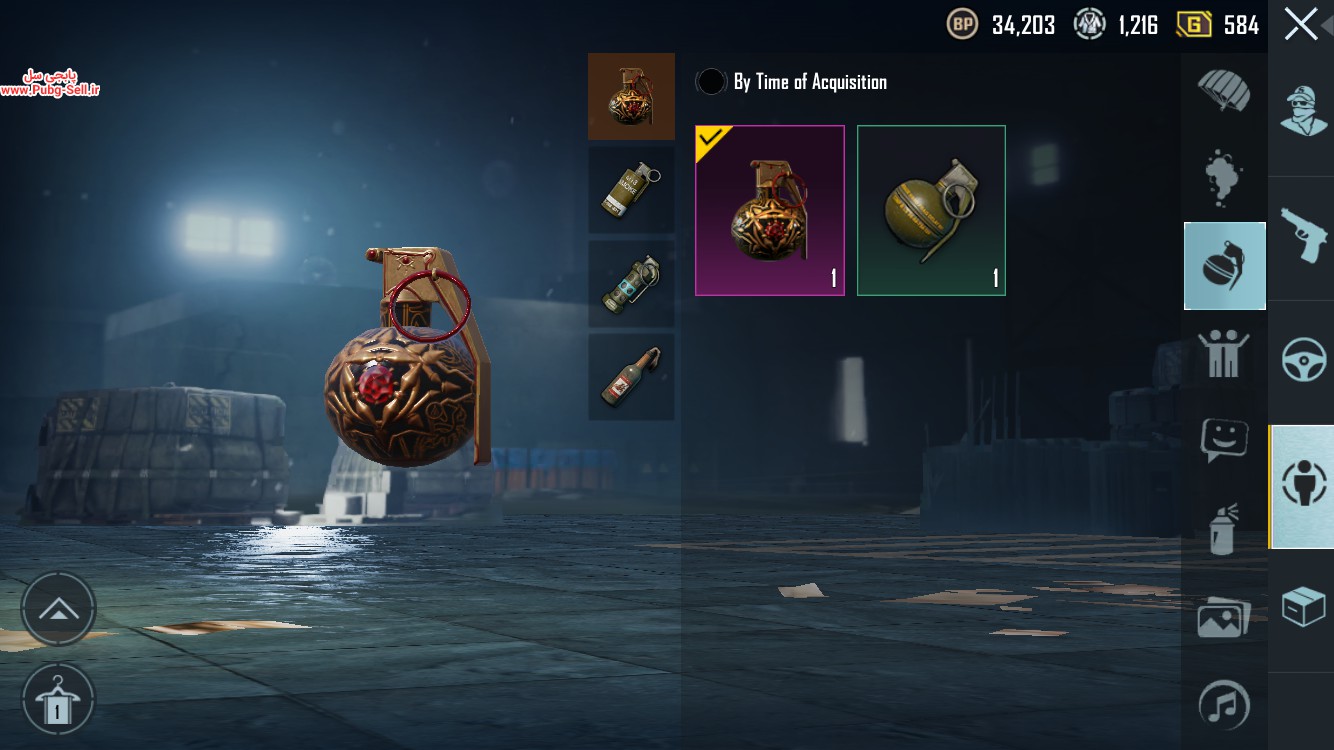Open the photo backgrounds category
This screenshot has width=1334, height=750.
[x=1224, y=617]
